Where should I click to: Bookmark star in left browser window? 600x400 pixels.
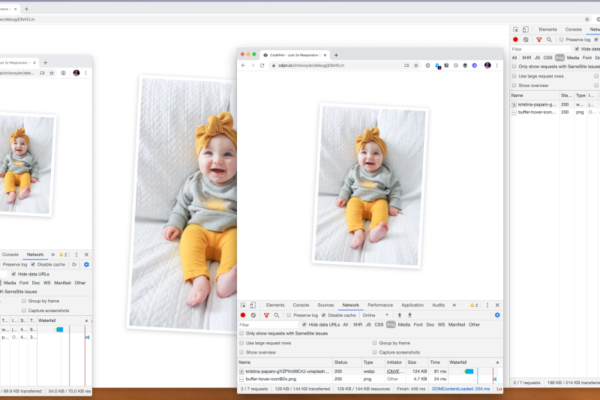52,73
